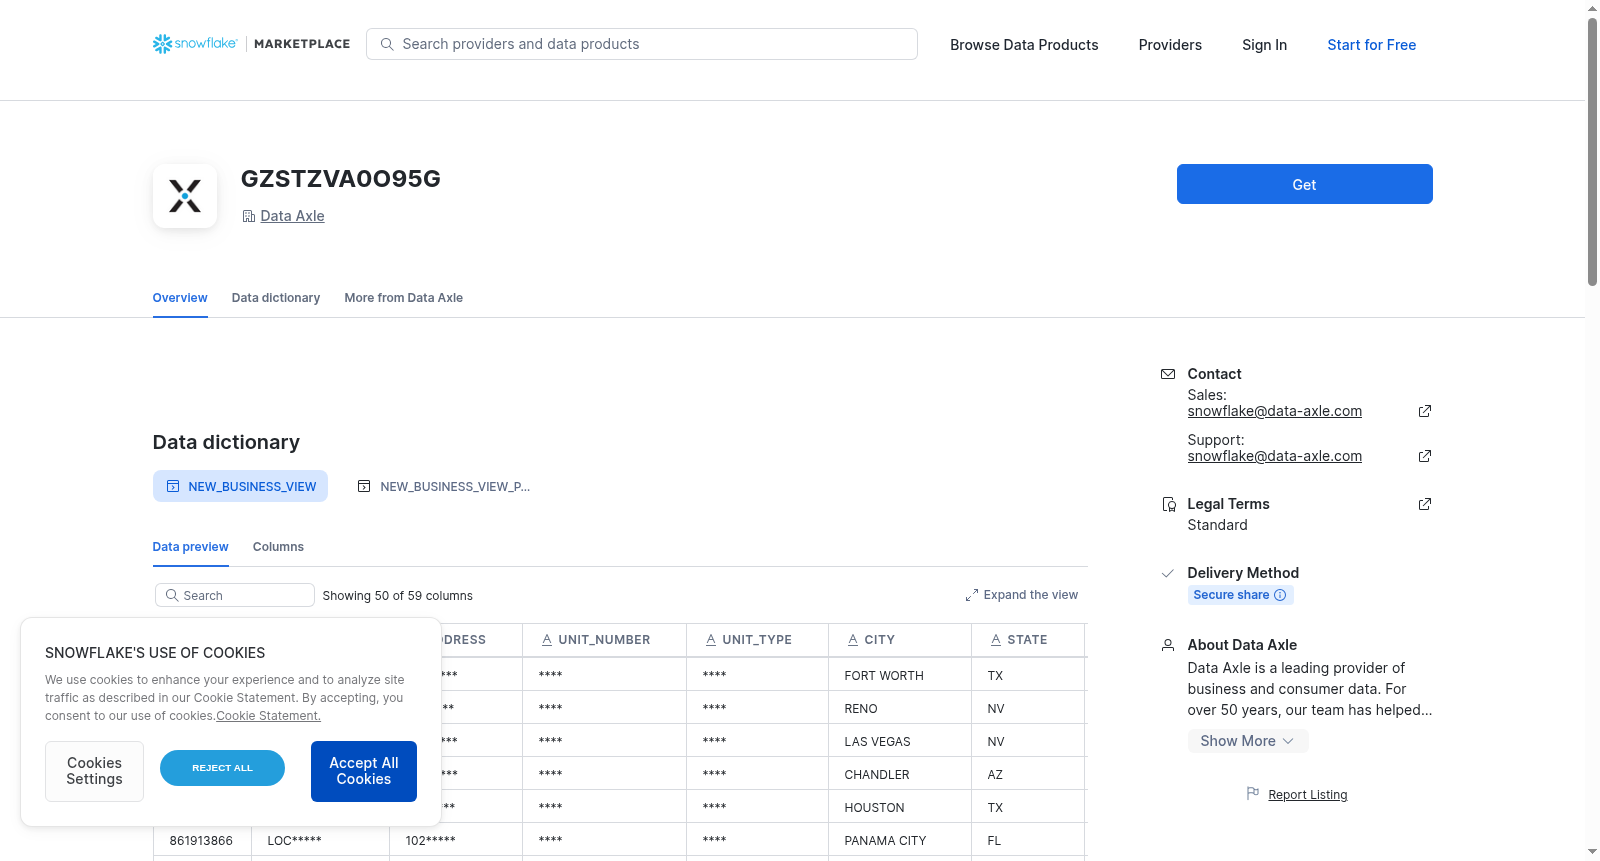Open the Cookie Statement link
Image resolution: width=1600 pixels, height=861 pixels.
click(x=268, y=716)
